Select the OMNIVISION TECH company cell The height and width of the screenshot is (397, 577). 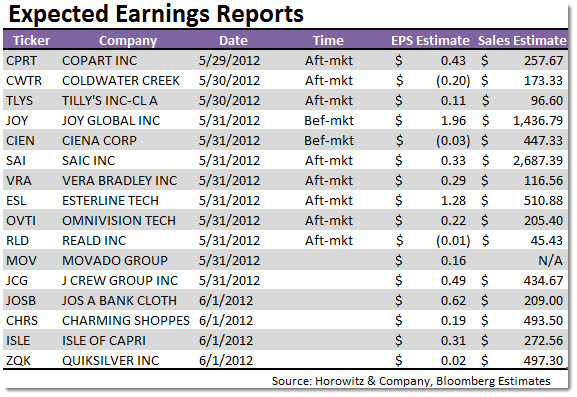(x=119, y=221)
